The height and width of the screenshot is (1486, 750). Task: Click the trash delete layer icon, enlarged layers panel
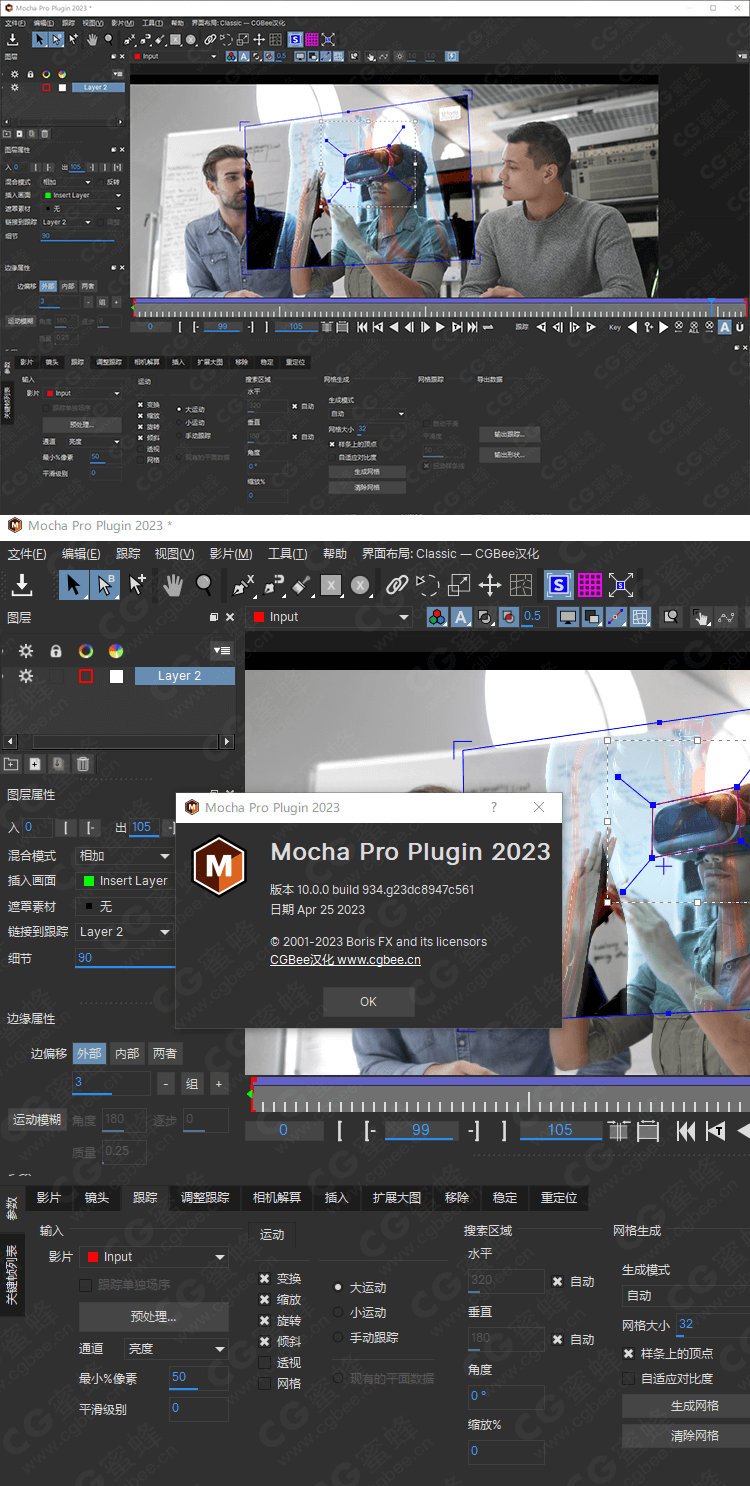[83, 764]
